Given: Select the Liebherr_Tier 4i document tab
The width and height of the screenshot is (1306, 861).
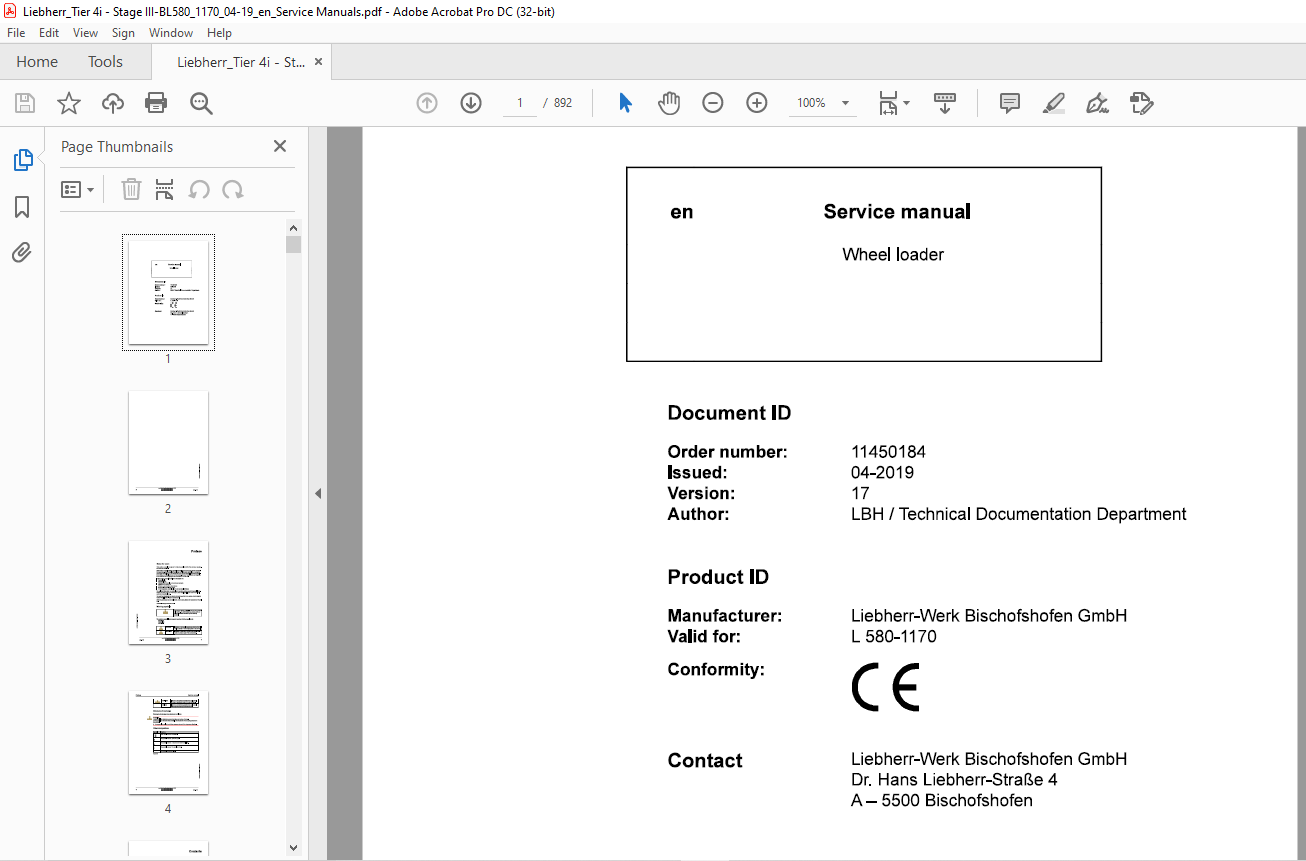Looking at the screenshot, I should (x=241, y=62).
